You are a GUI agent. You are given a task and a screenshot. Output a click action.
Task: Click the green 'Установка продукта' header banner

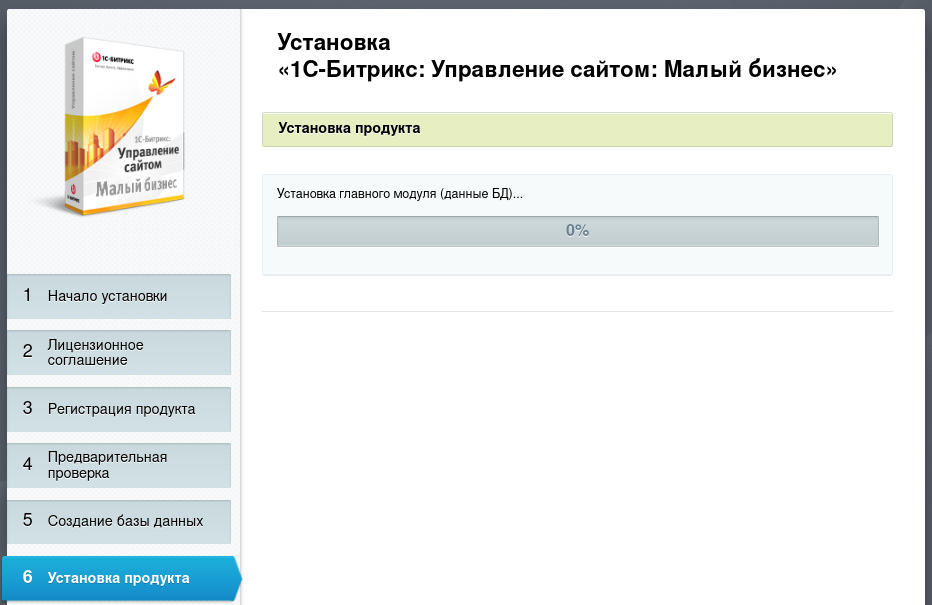577,129
